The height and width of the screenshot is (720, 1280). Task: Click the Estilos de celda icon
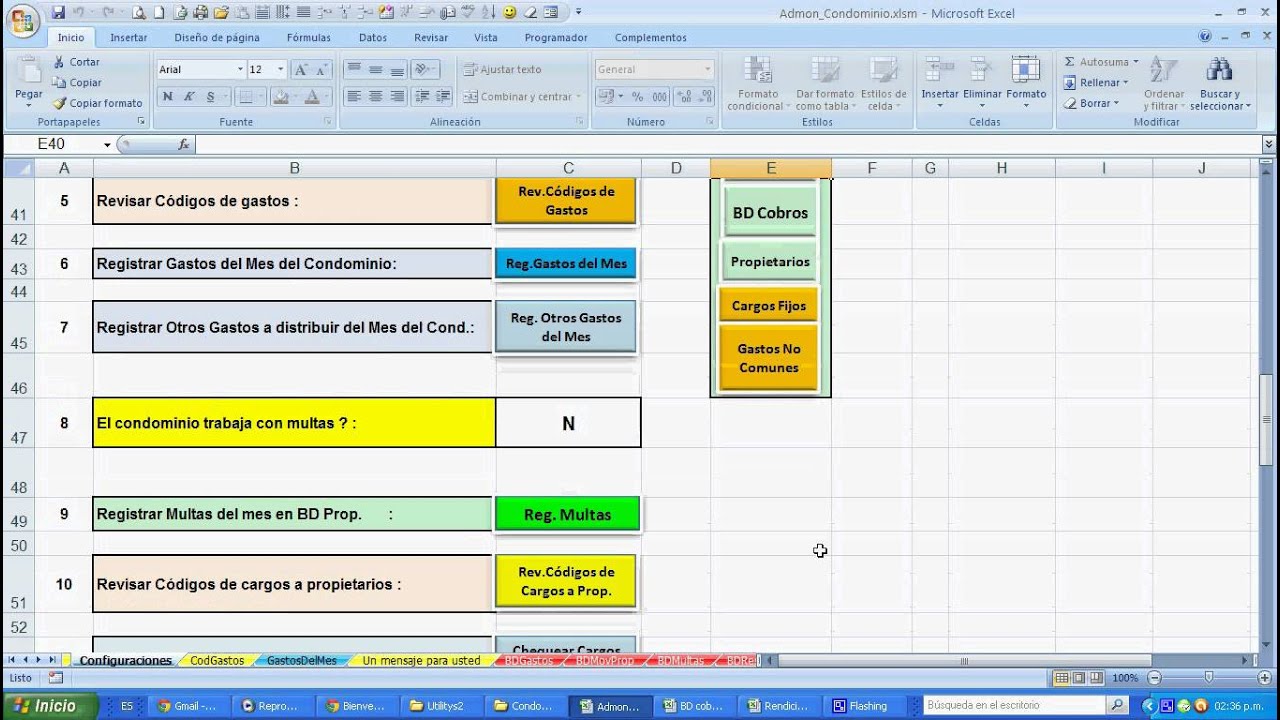click(x=883, y=72)
